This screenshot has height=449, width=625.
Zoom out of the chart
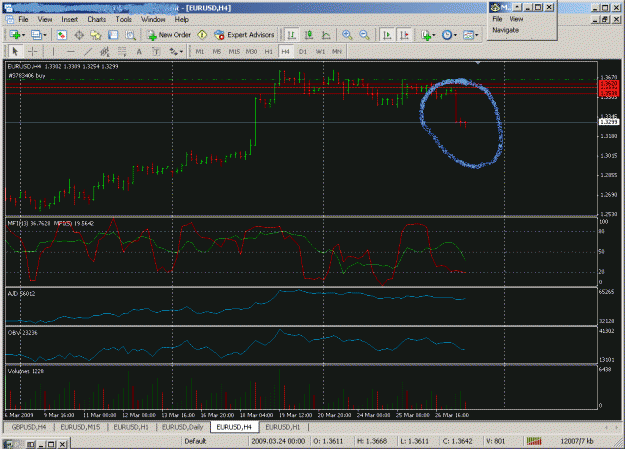coord(364,35)
